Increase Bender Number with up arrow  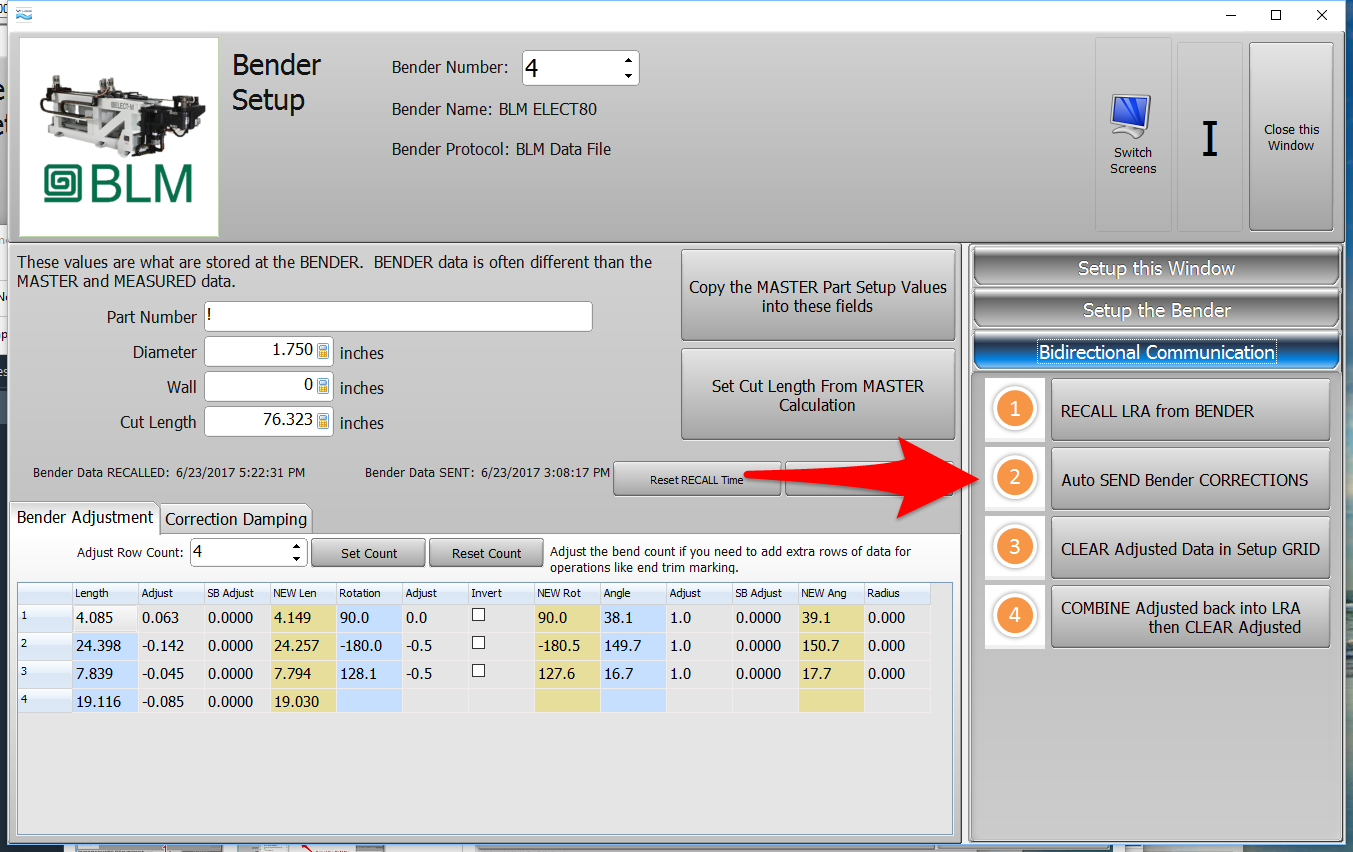[628, 60]
